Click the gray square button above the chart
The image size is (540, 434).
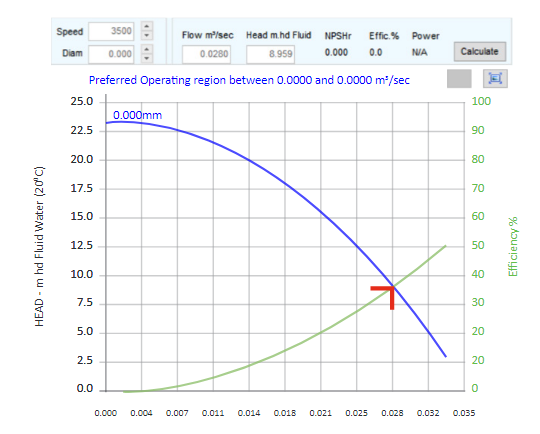tap(459, 79)
